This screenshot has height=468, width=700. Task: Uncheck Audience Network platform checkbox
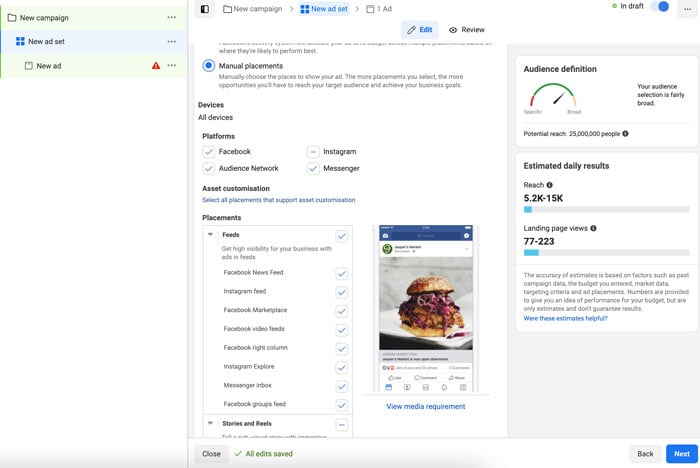tap(208, 168)
